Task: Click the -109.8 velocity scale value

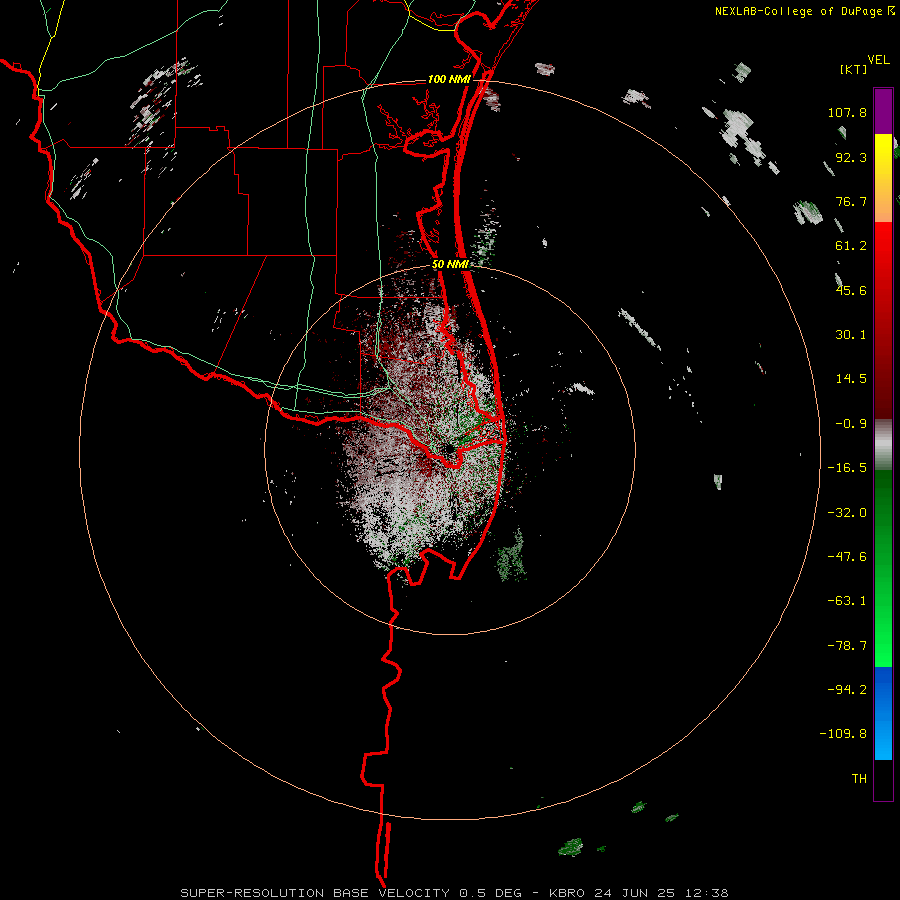Action: (x=843, y=734)
